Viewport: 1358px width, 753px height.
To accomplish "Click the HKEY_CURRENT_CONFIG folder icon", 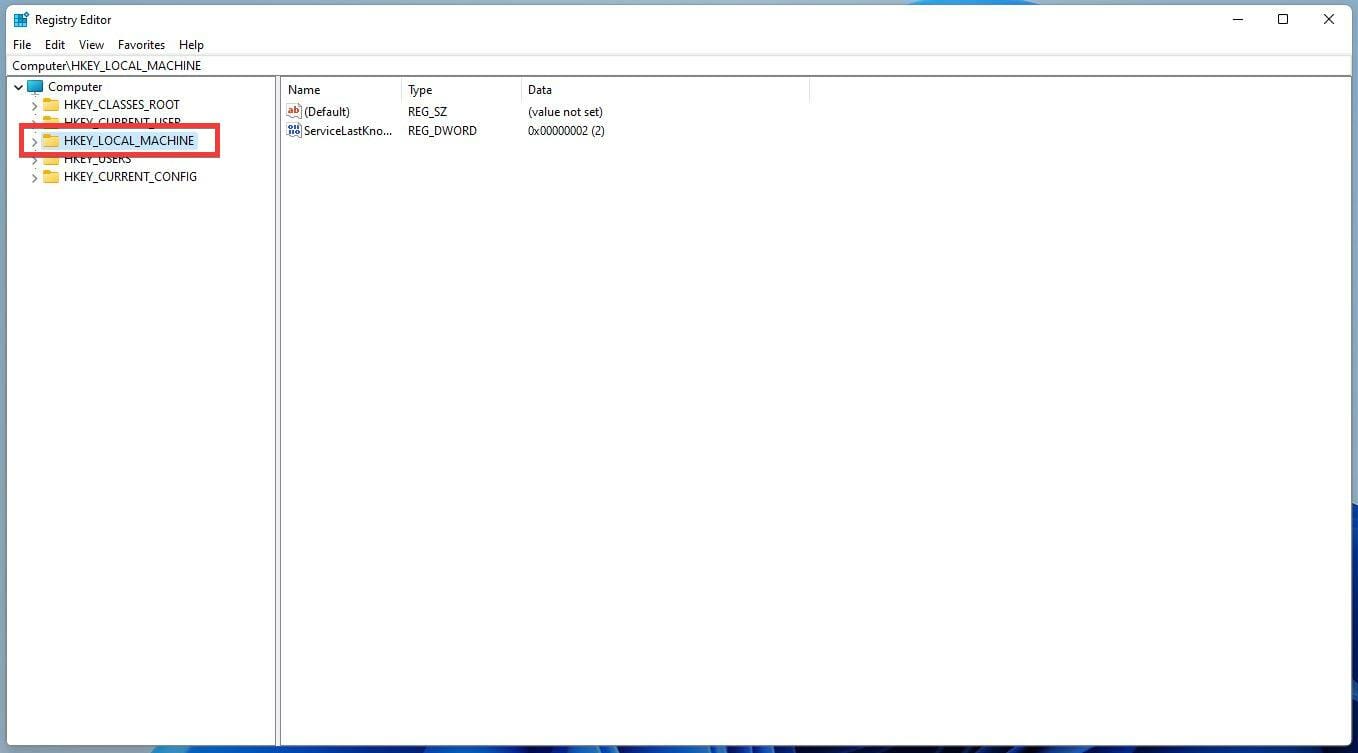I will tap(51, 177).
